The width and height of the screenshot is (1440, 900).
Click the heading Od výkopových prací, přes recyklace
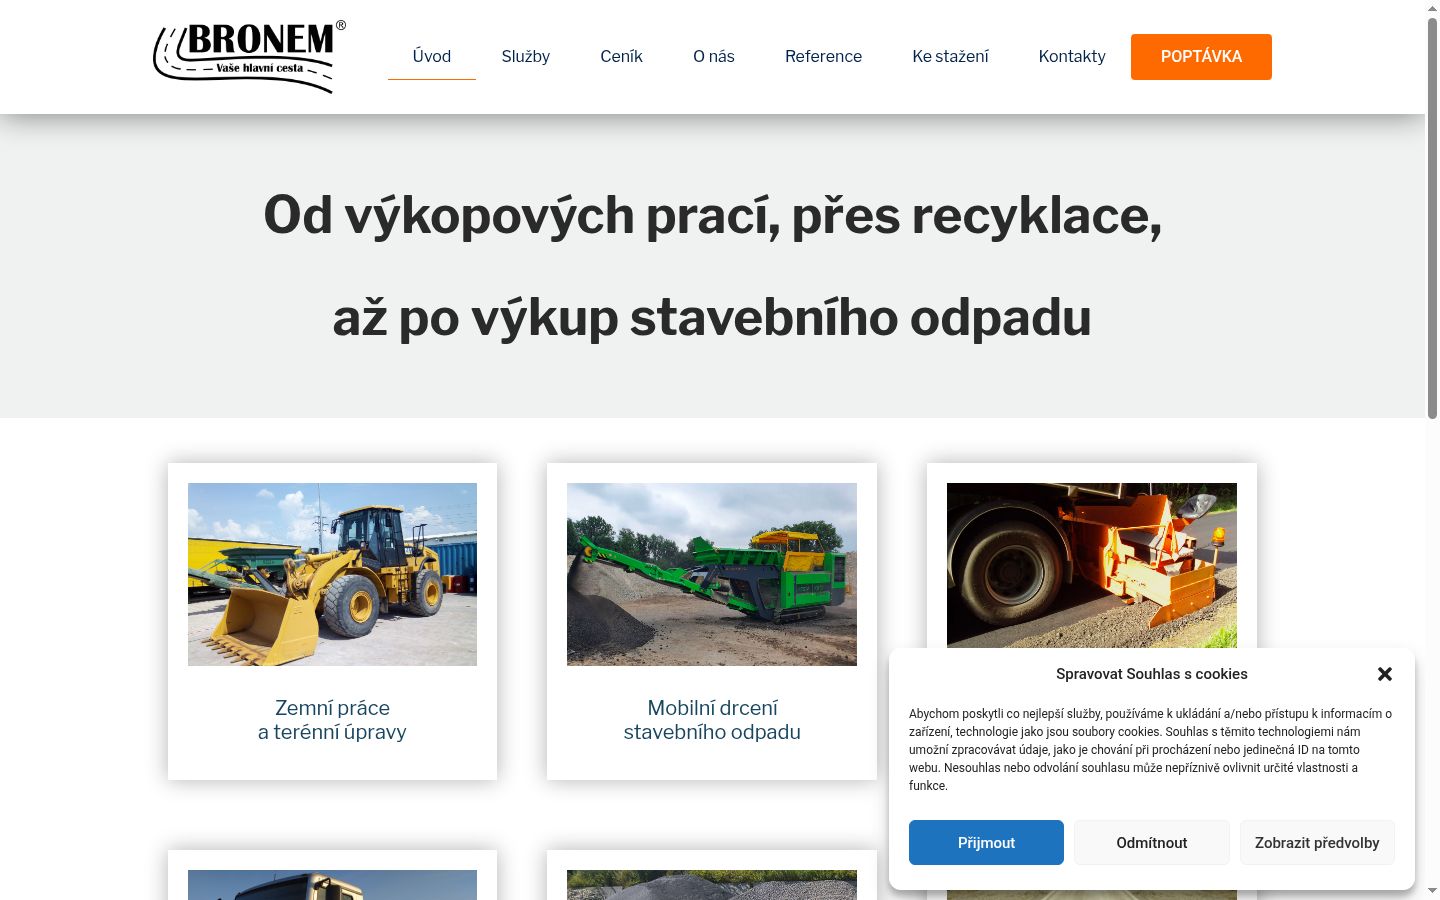click(712, 215)
